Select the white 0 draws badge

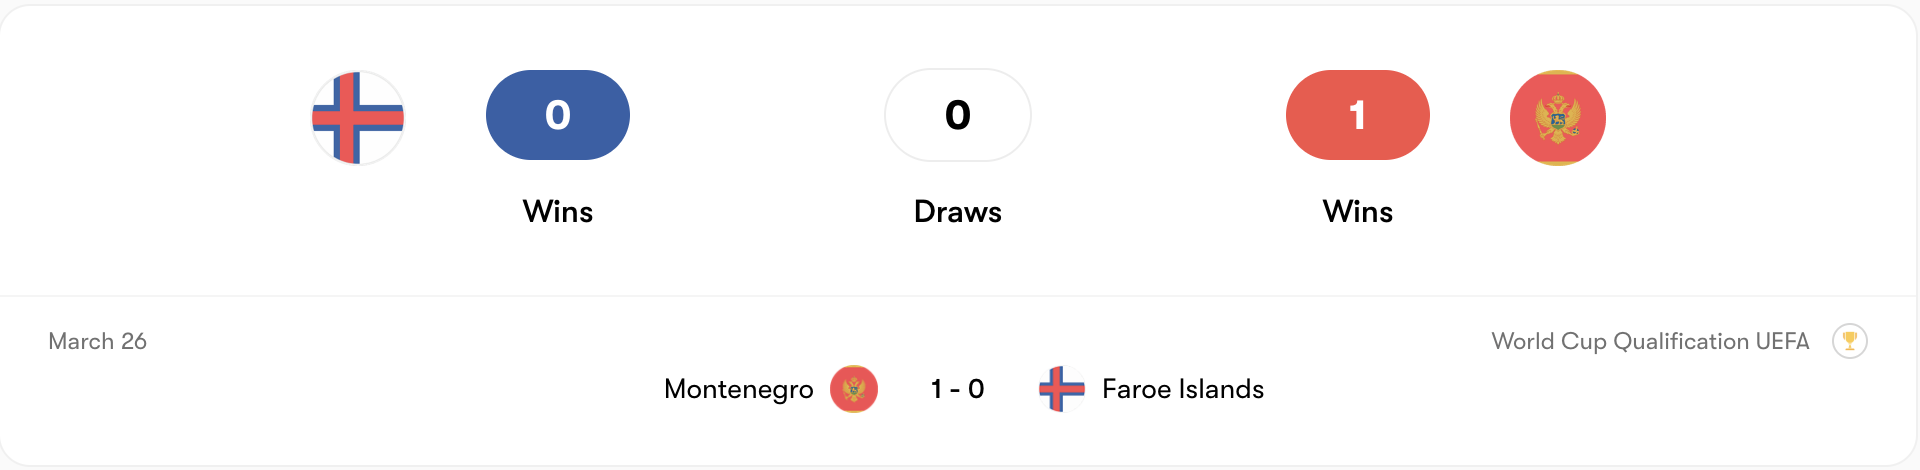pos(957,115)
